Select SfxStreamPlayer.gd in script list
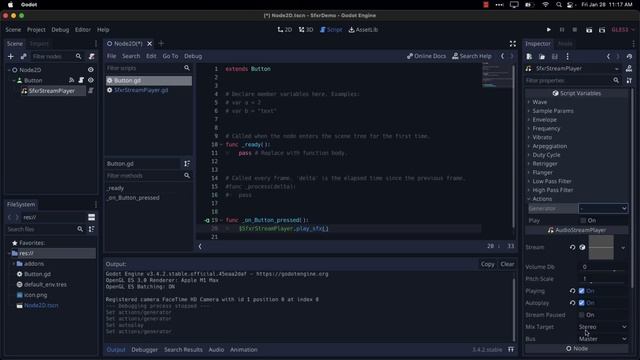 tap(141, 90)
